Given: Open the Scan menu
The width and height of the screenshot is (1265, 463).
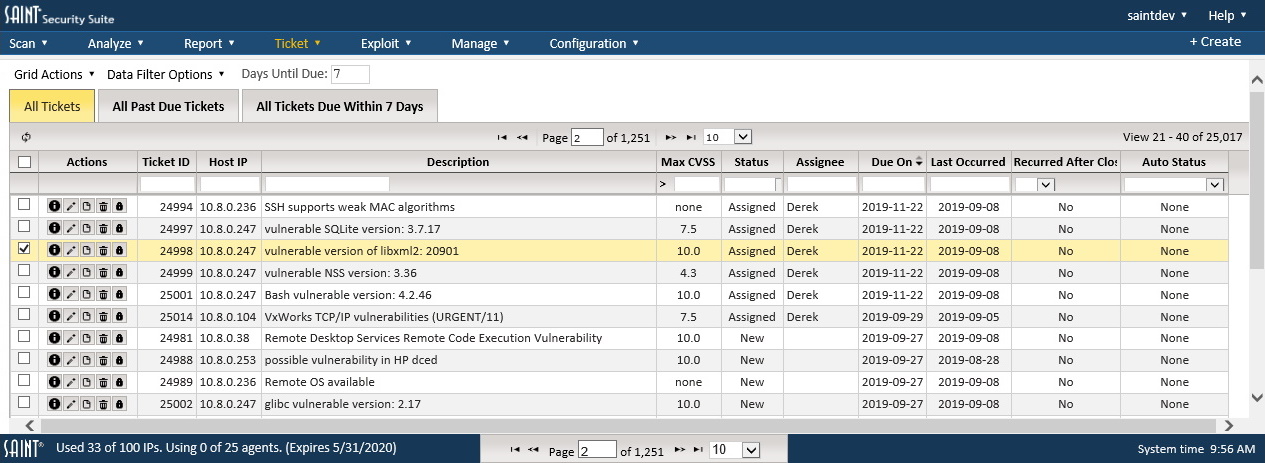Looking at the screenshot, I should point(28,43).
